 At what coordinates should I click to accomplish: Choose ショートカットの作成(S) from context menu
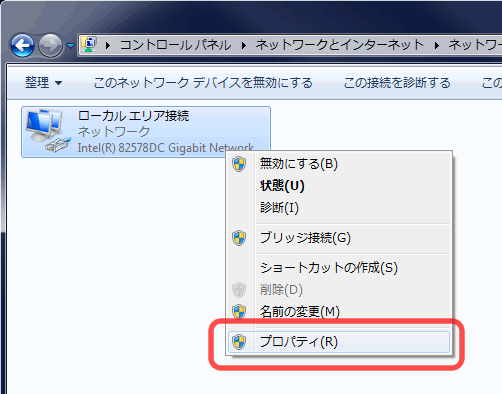339,268
